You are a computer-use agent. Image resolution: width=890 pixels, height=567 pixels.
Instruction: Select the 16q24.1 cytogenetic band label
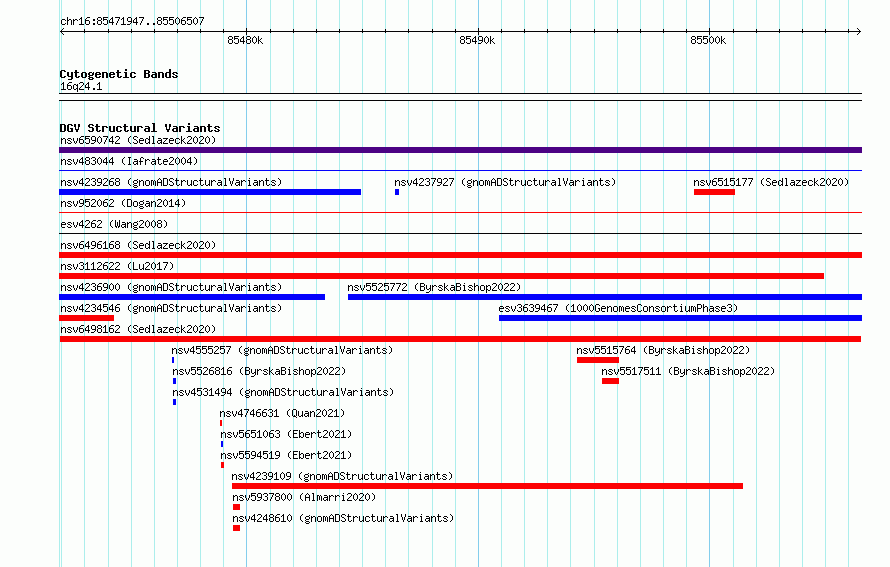(81, 87)
